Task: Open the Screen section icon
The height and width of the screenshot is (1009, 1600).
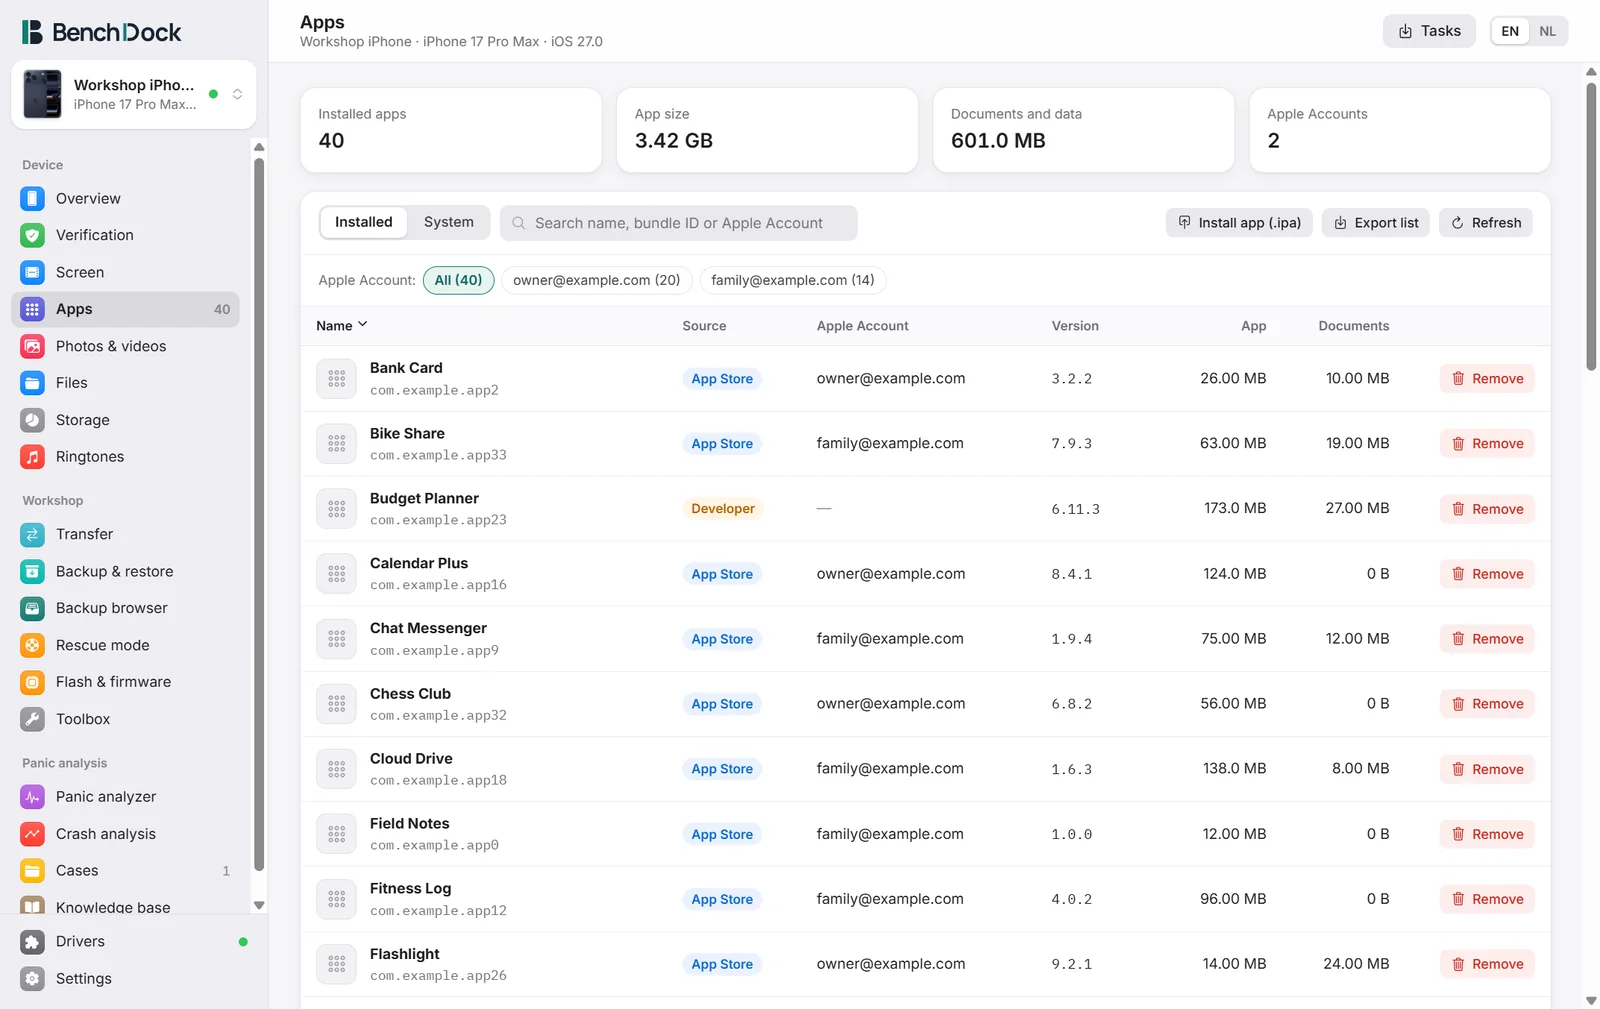Action: click(x=33, y=272)
